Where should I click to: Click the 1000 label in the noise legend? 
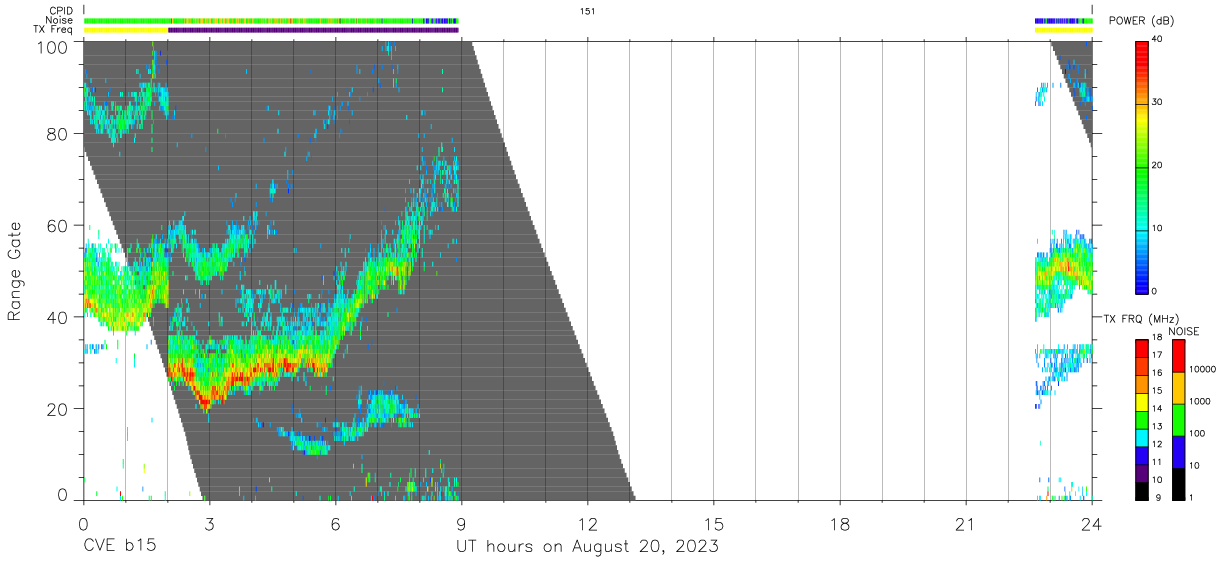[x=1200, y=402]
